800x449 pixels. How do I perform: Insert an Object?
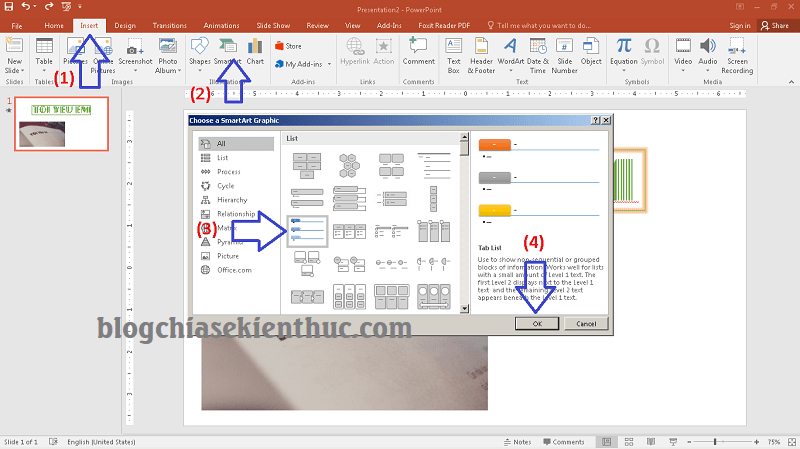point(591,52)
